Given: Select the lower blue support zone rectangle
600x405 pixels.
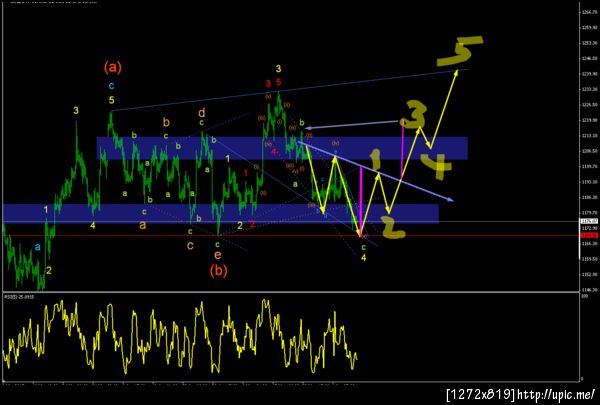Looking at the screenshot, I should 220,213.
